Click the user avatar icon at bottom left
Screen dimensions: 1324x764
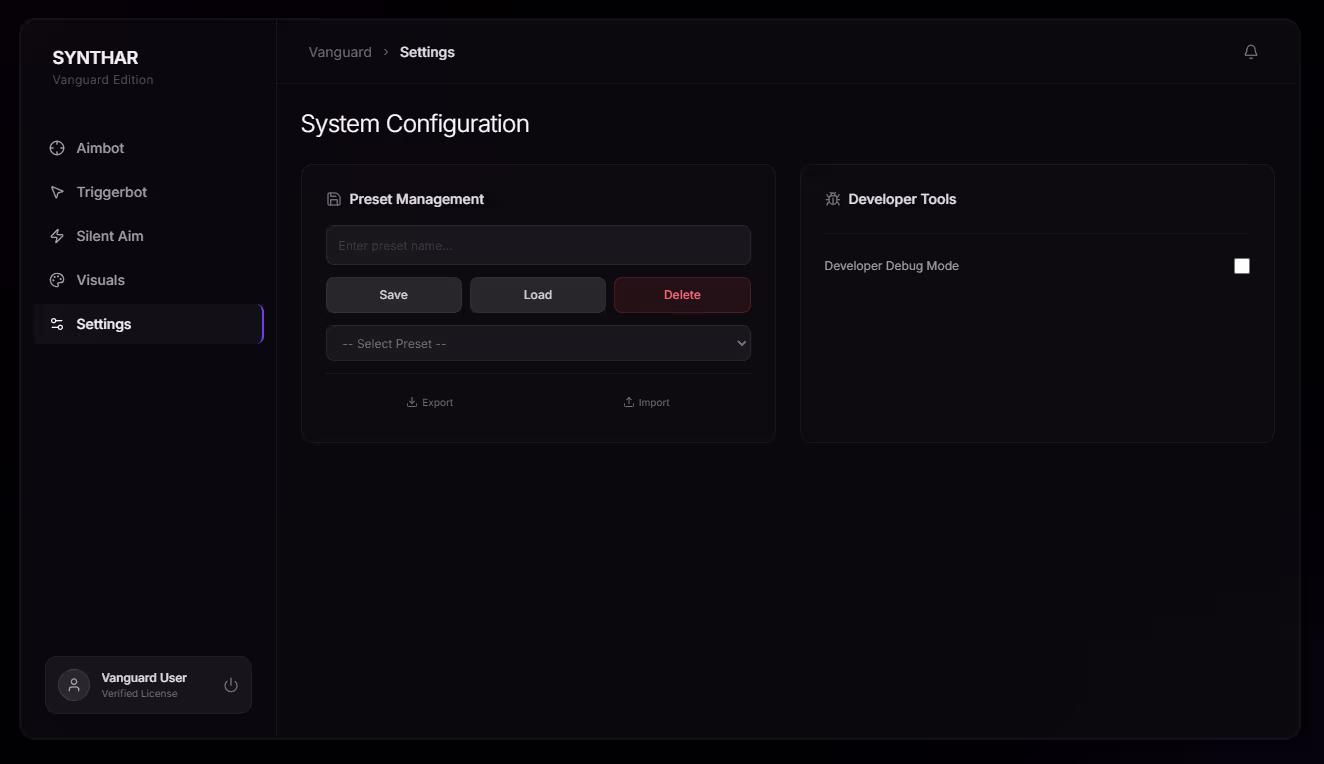[74, 685]
